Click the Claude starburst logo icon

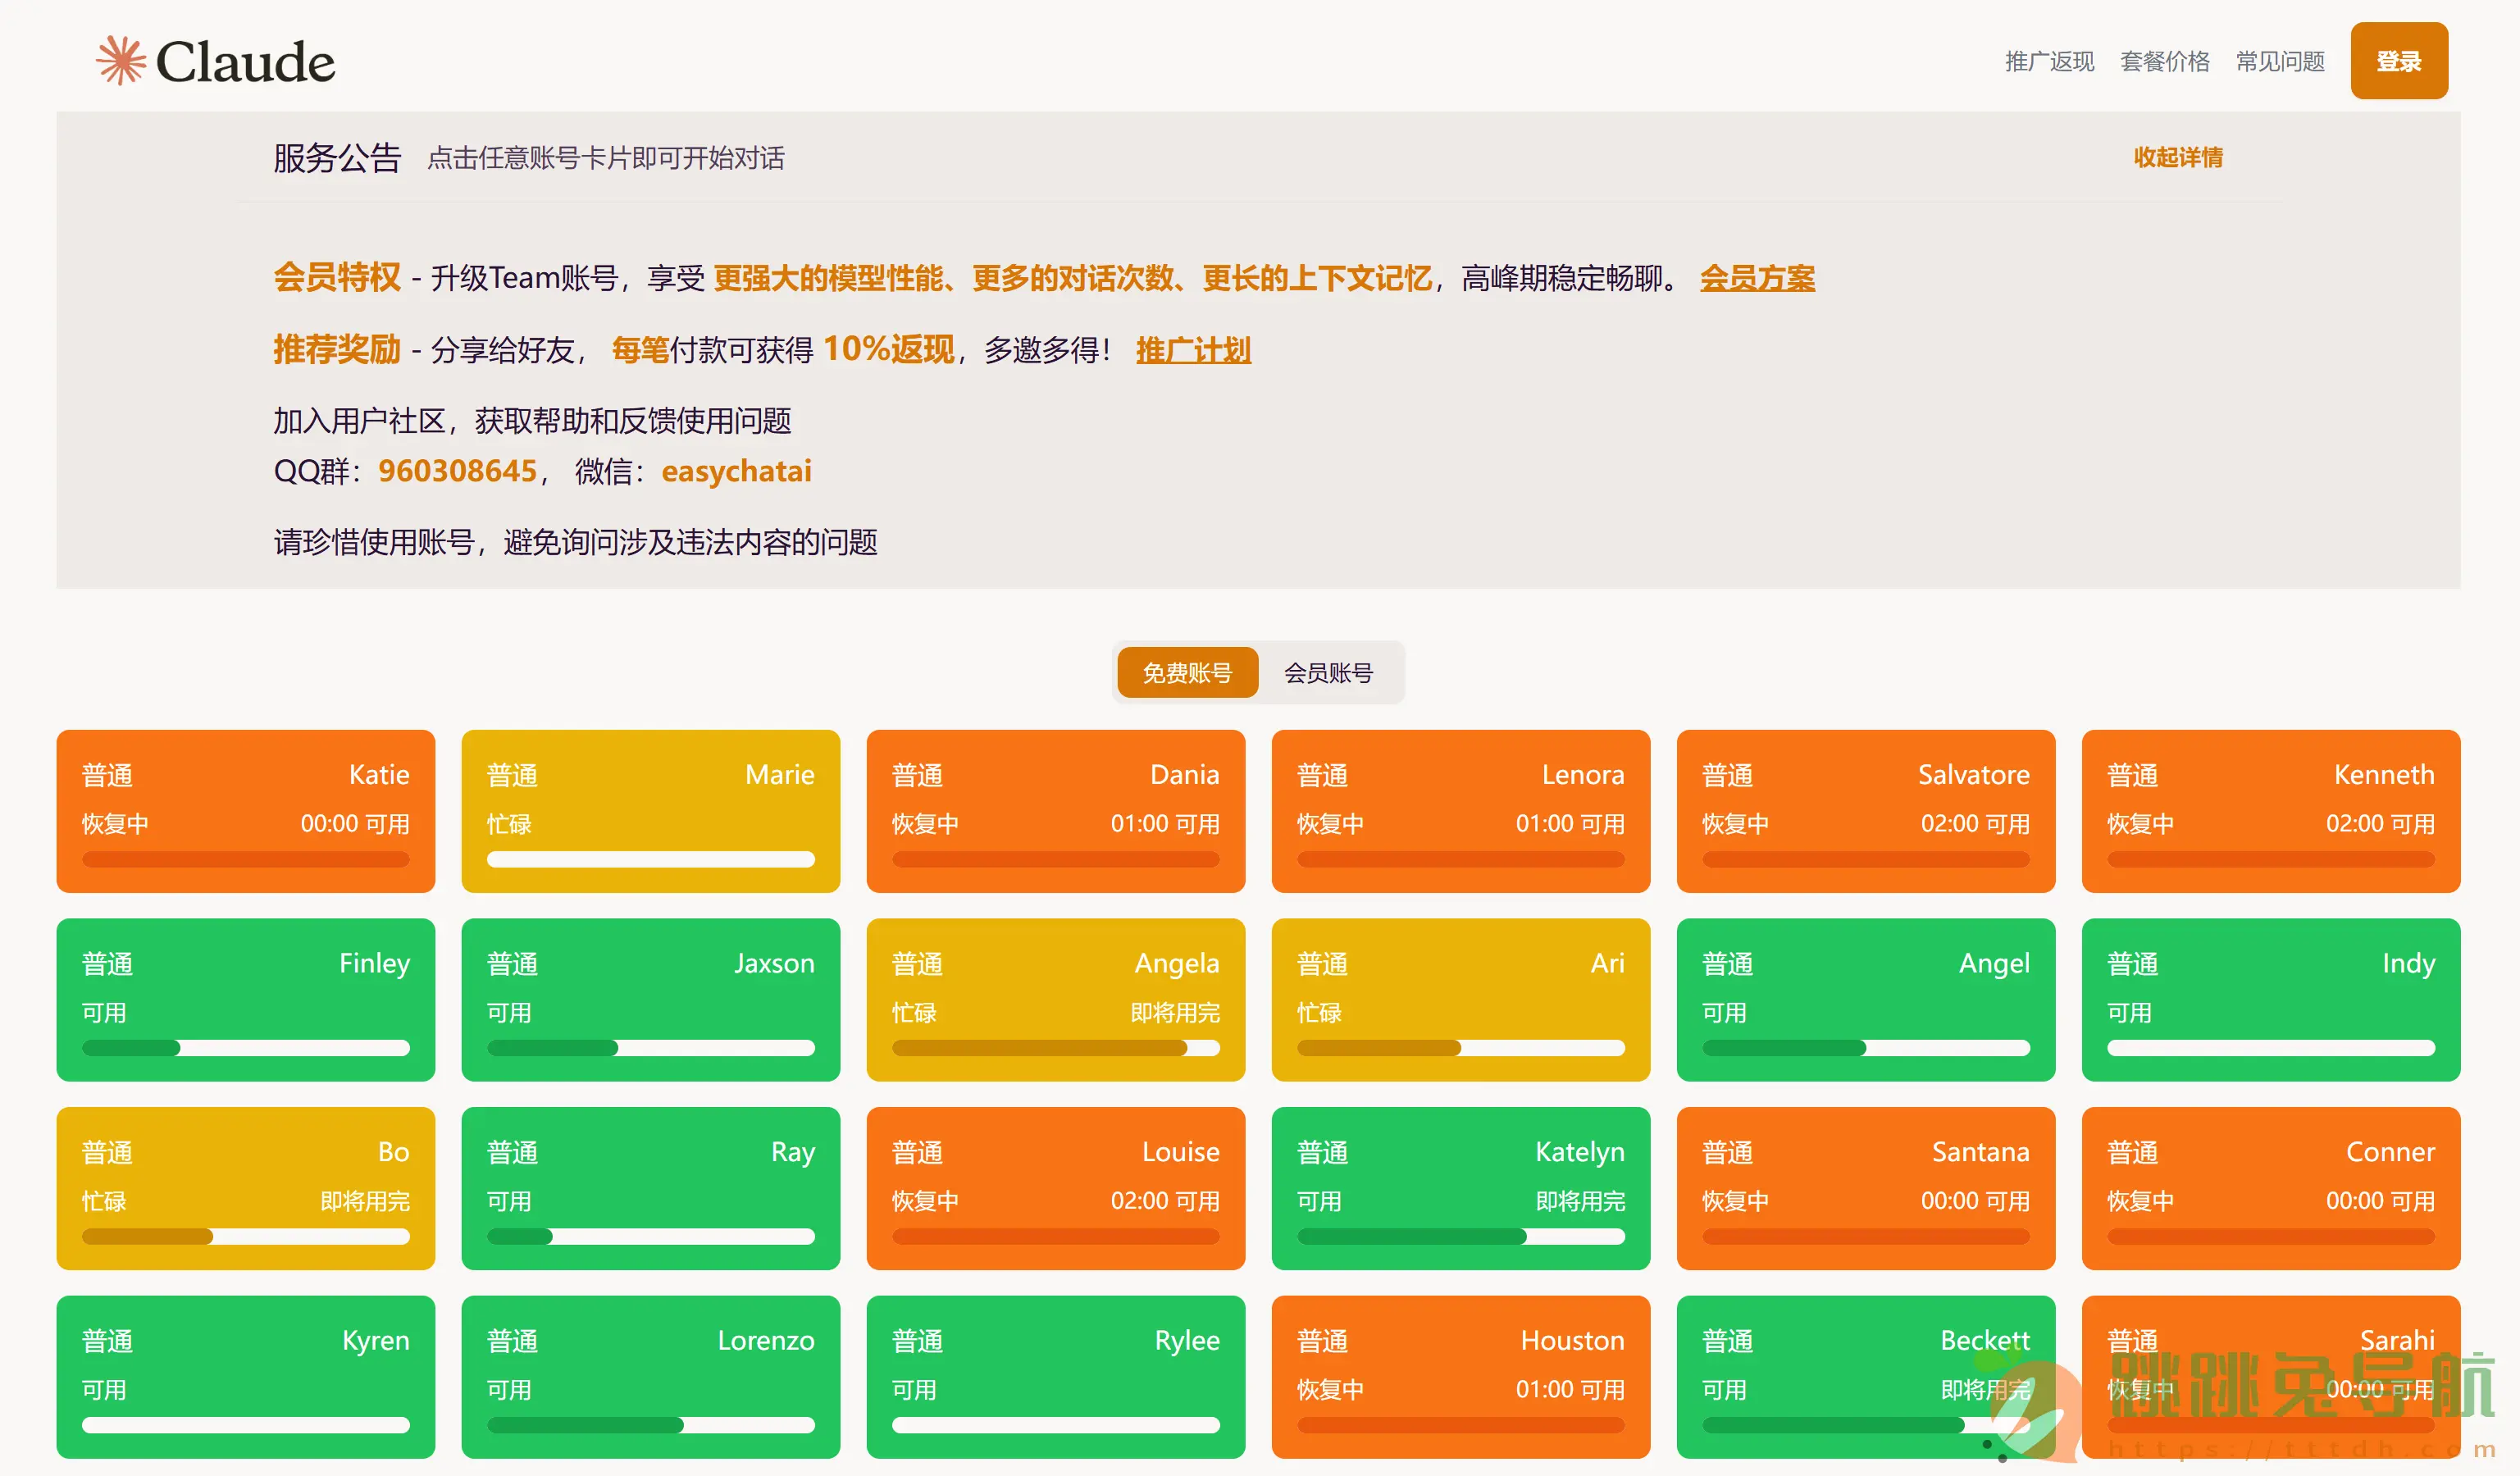[121, 61]
